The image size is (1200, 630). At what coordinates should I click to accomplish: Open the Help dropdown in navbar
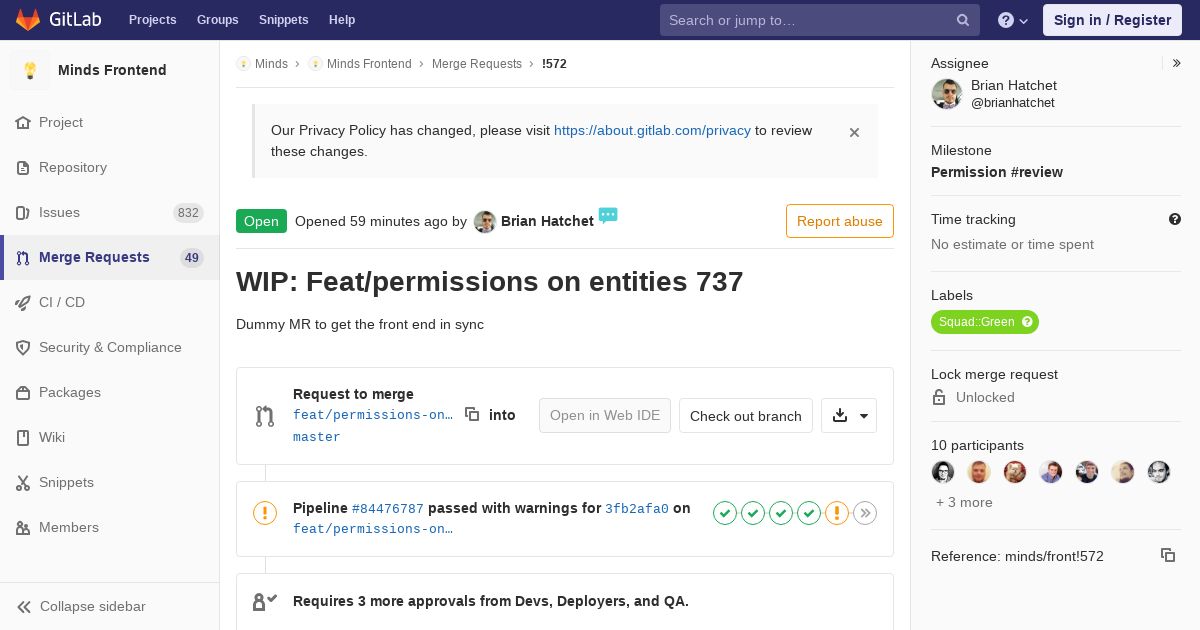click(x=1013, y=20)
